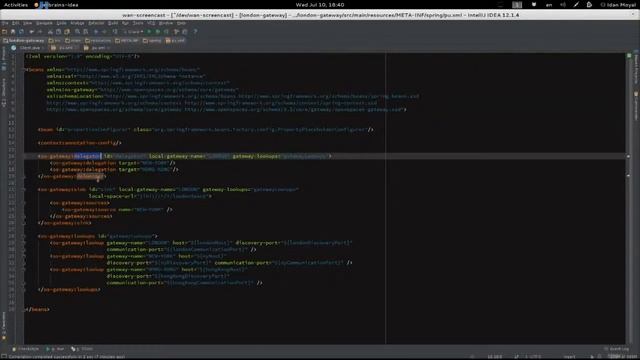The height and width of the screenshot is (360, 640).
Task: Open the Help menu
Action: pyautogui.click(x=181, y=23)
